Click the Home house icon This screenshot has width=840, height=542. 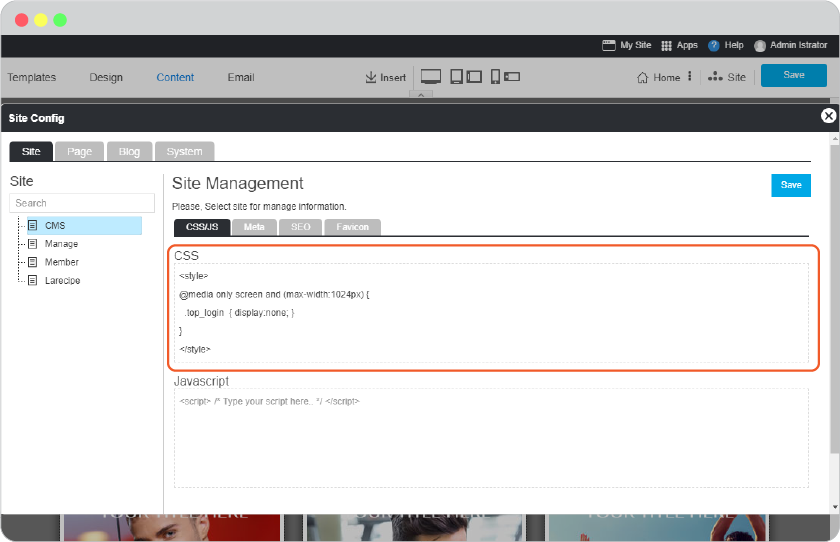pos(643,78)
